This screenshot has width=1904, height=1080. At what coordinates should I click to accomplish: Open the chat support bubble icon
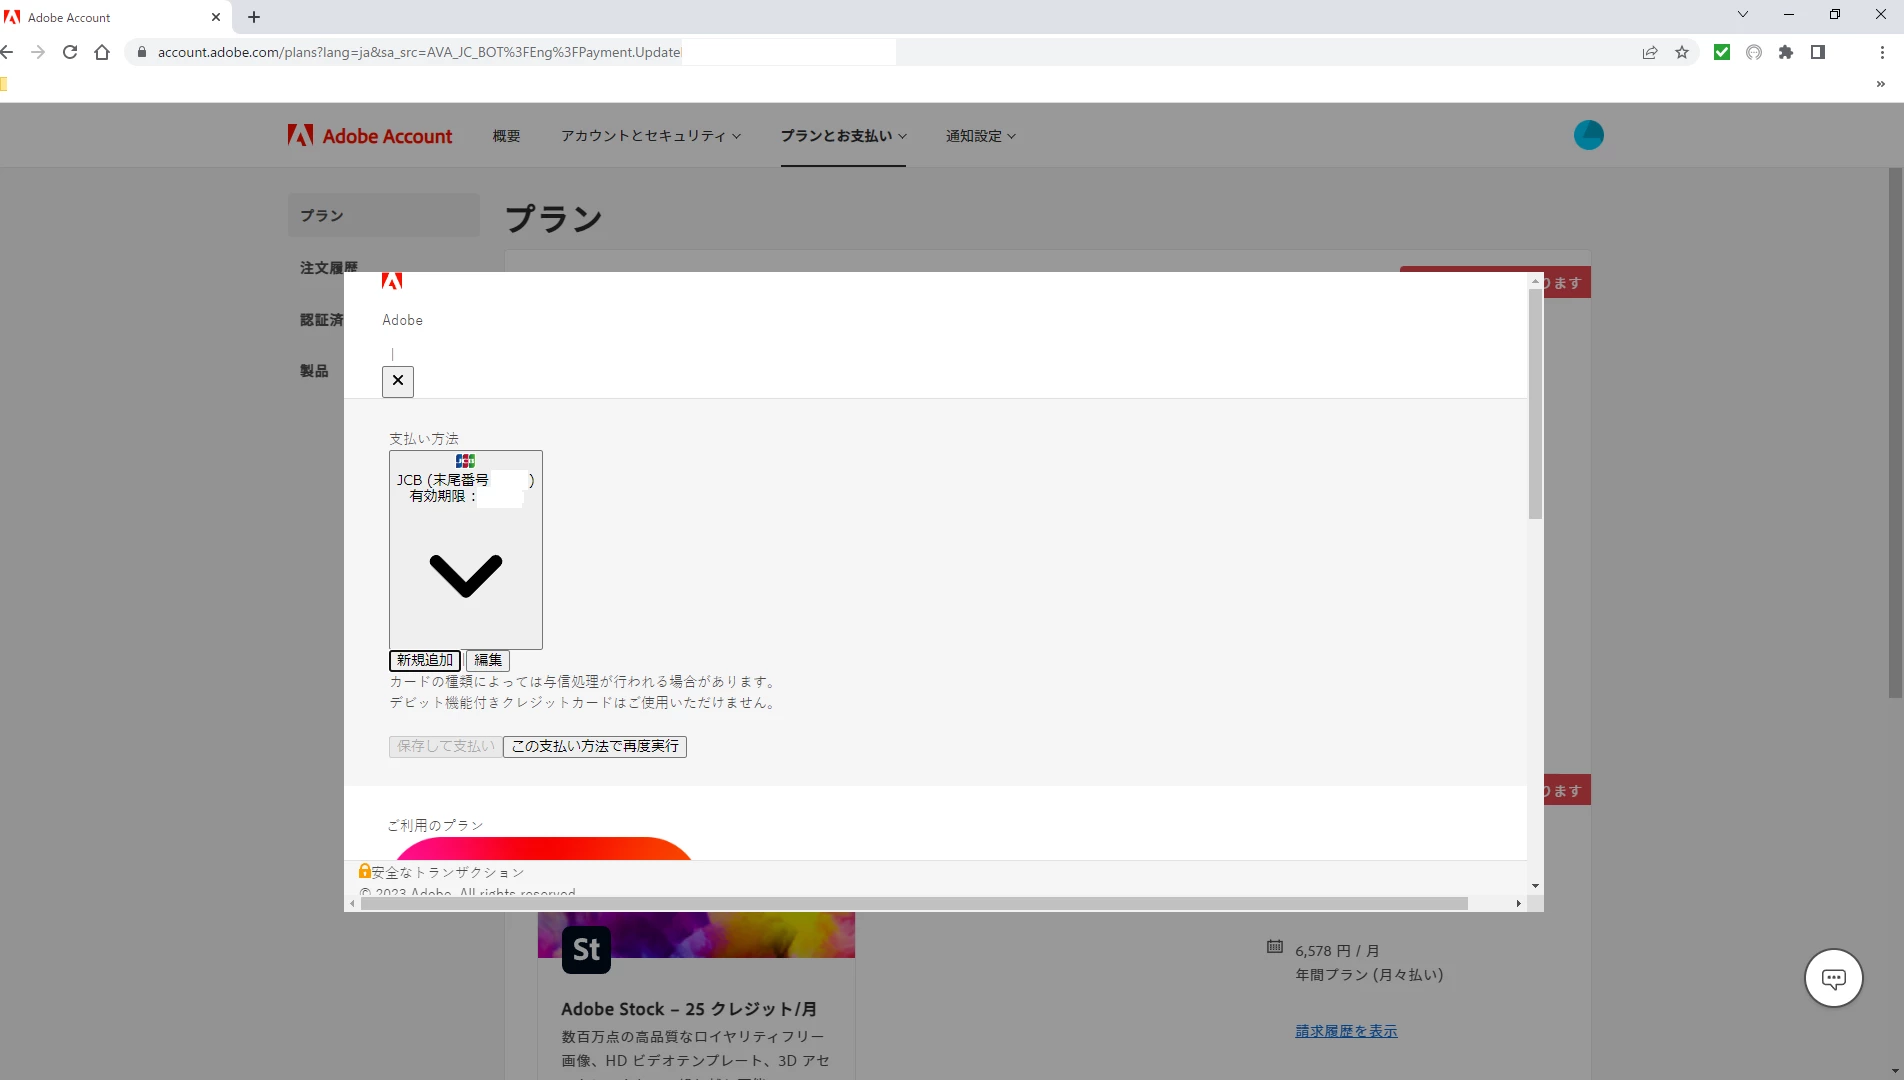click(1833, 978)
